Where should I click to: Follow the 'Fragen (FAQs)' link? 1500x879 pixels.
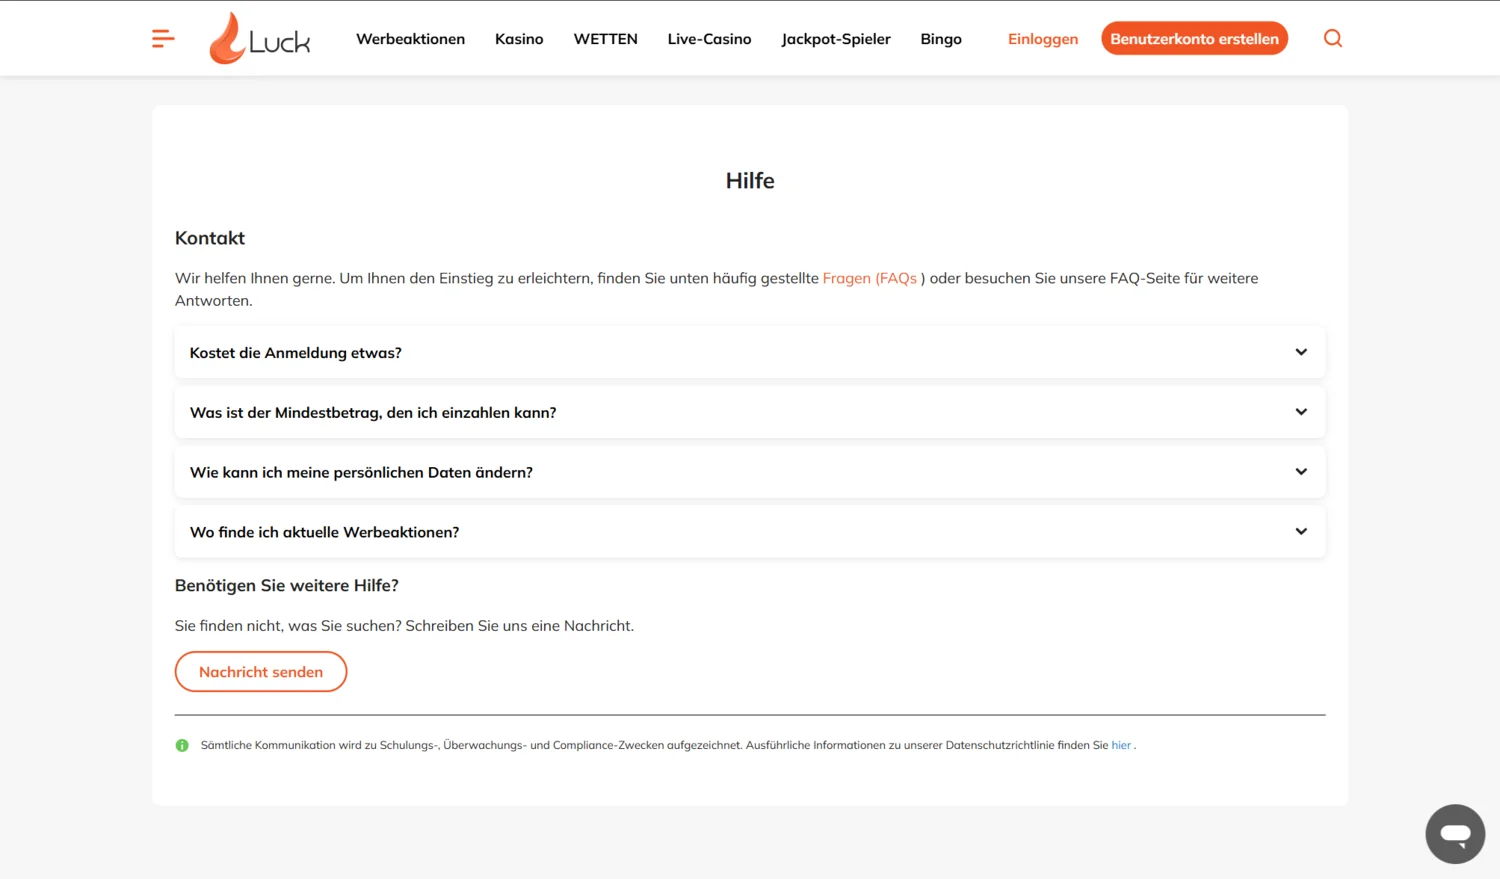click(869, 278)
